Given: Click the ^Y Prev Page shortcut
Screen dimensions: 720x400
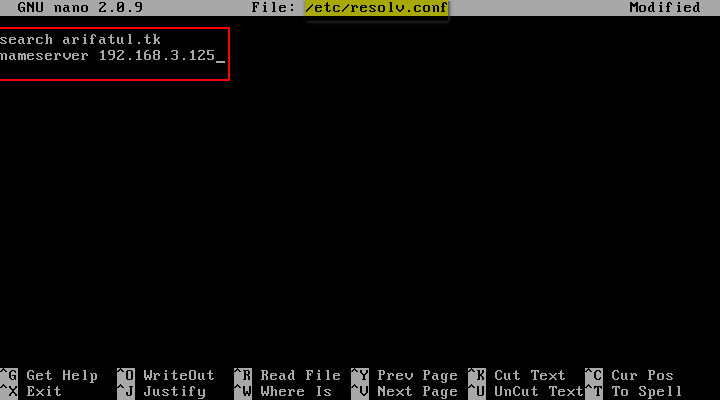Looking at the screenshot, I should click(x=405, y=375).
